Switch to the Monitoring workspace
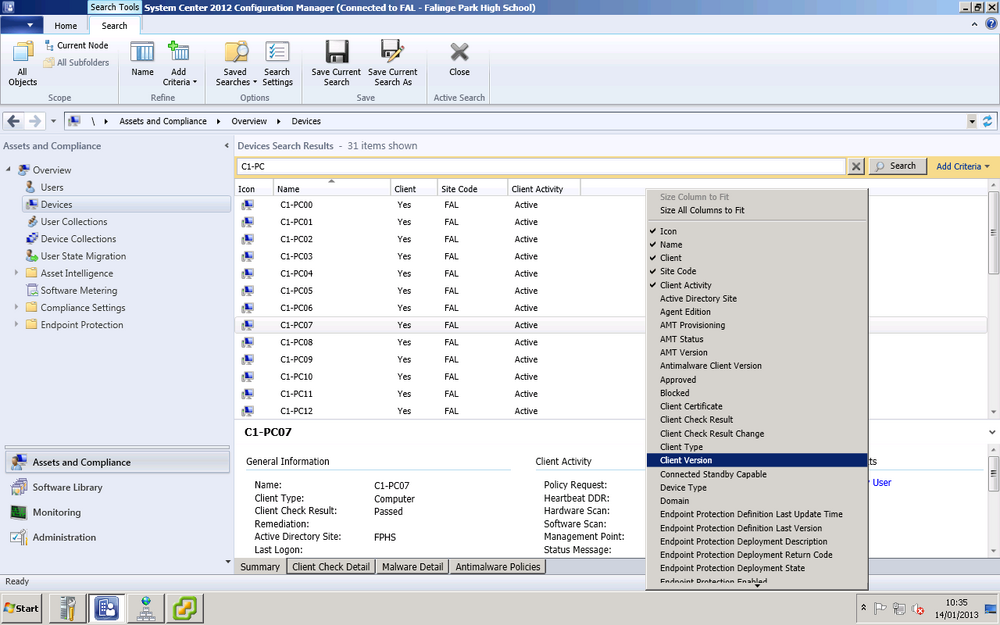This screenshot has height=625, width=1000. (x=117, y=513)
